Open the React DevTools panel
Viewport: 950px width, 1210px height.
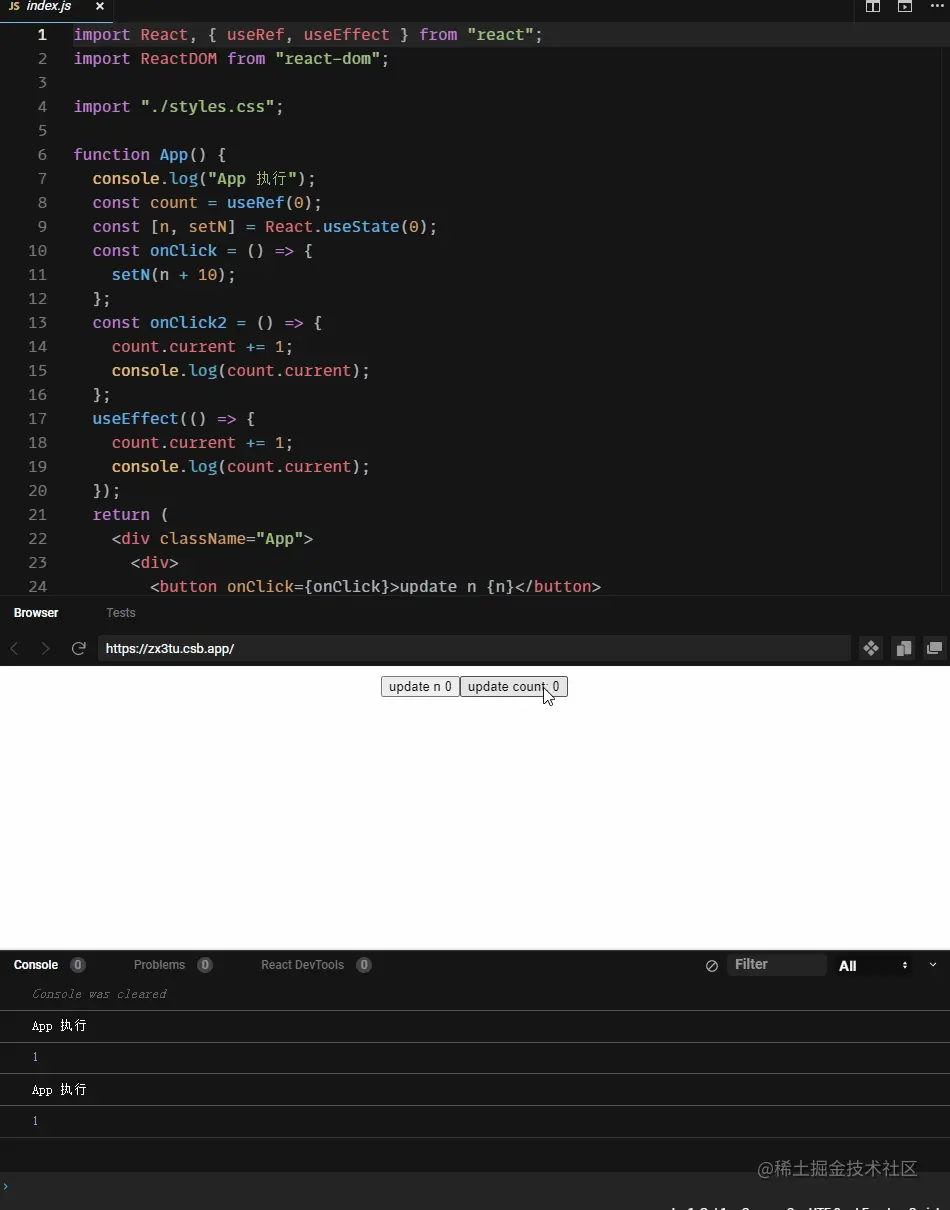click(x=302, y=965)
